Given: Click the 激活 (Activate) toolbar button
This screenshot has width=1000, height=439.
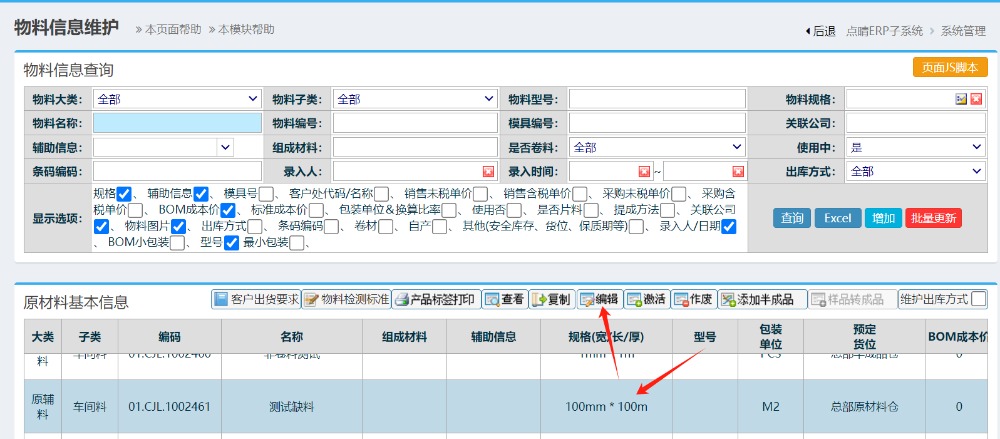Looking at the screenshot, I should (647, 299).
